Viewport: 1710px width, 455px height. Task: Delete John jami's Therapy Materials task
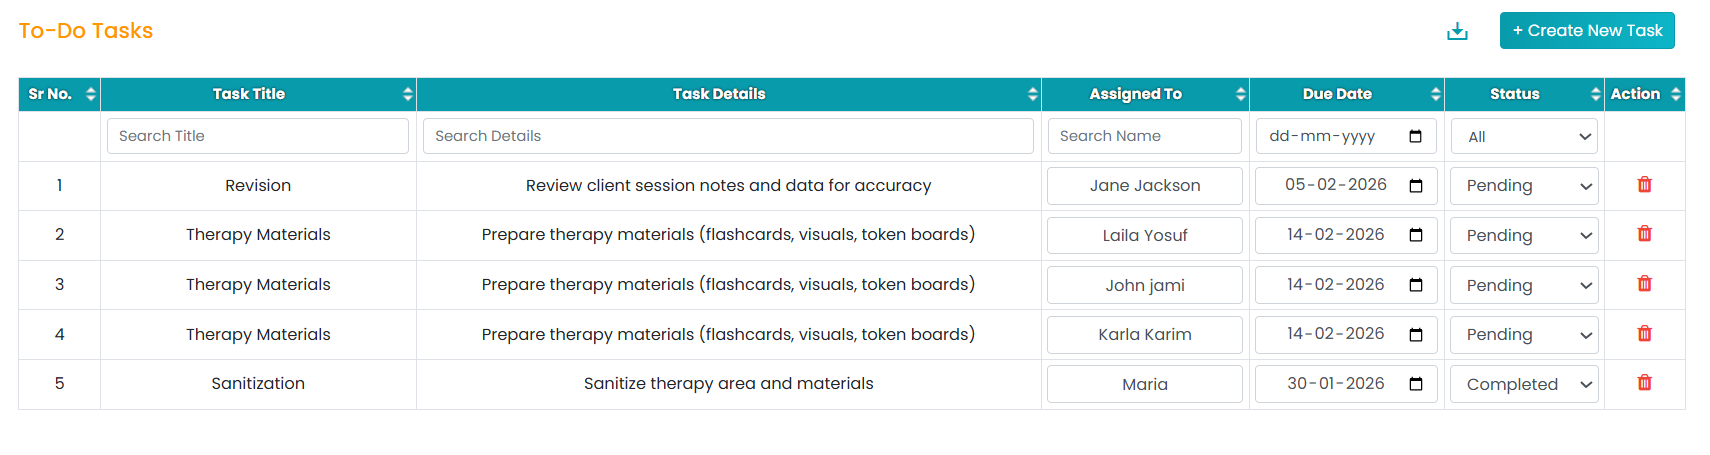pyautogui.click(x=1644, y=284)
